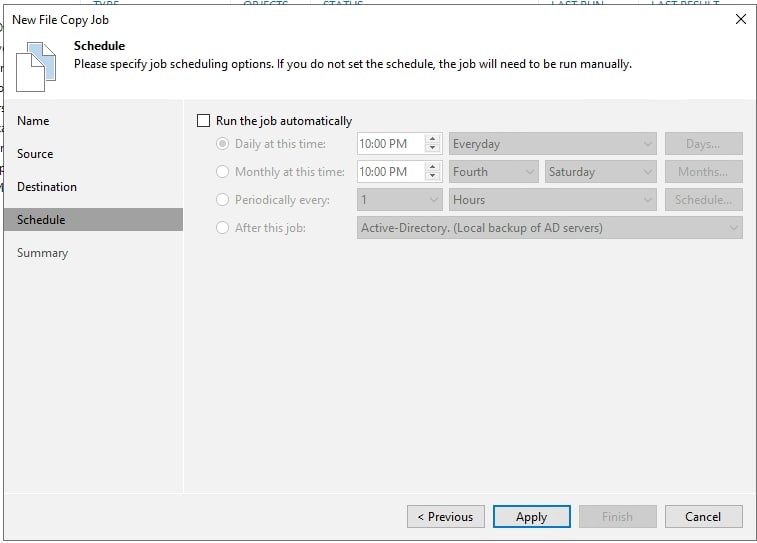Image resolution: width=757 pixels, height=543 pixels.
Task: Open the Active-Directory job dropdown
Action: click(x=549, y=228)
